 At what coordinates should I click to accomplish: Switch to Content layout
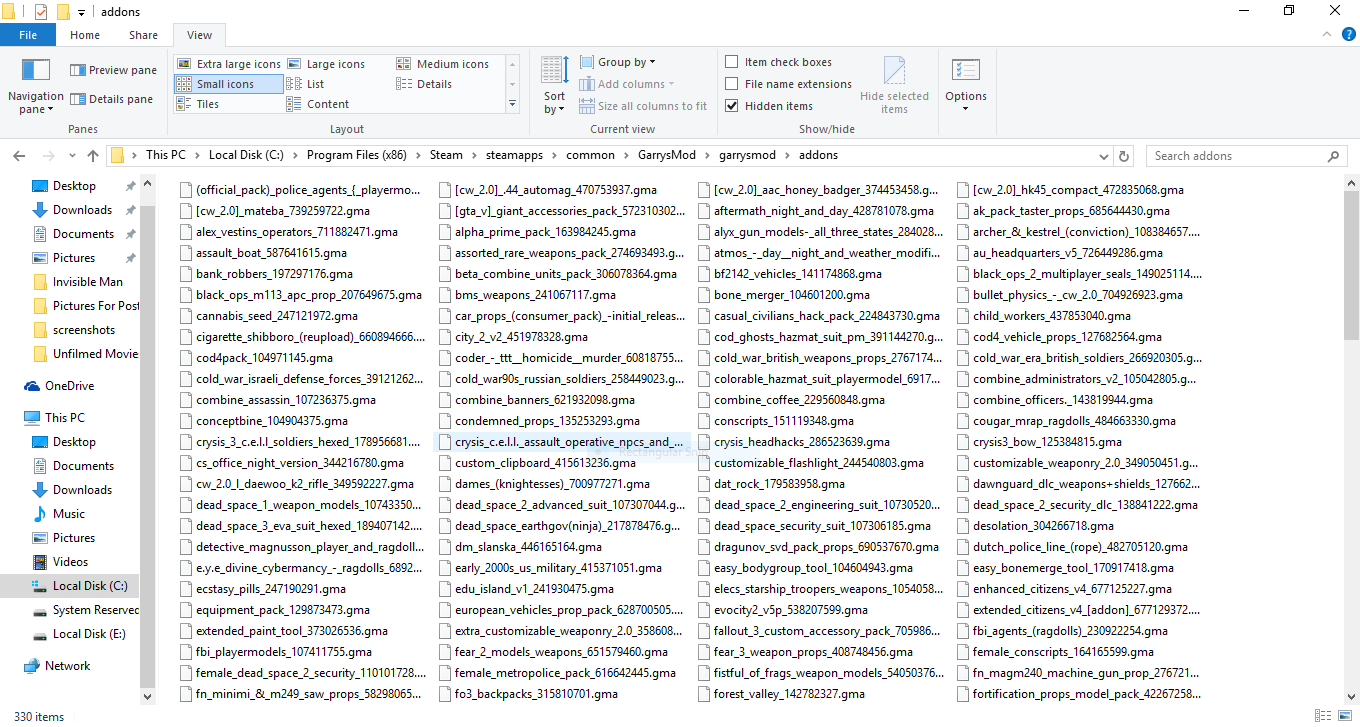pyautogui.click(x=318, y=104)
